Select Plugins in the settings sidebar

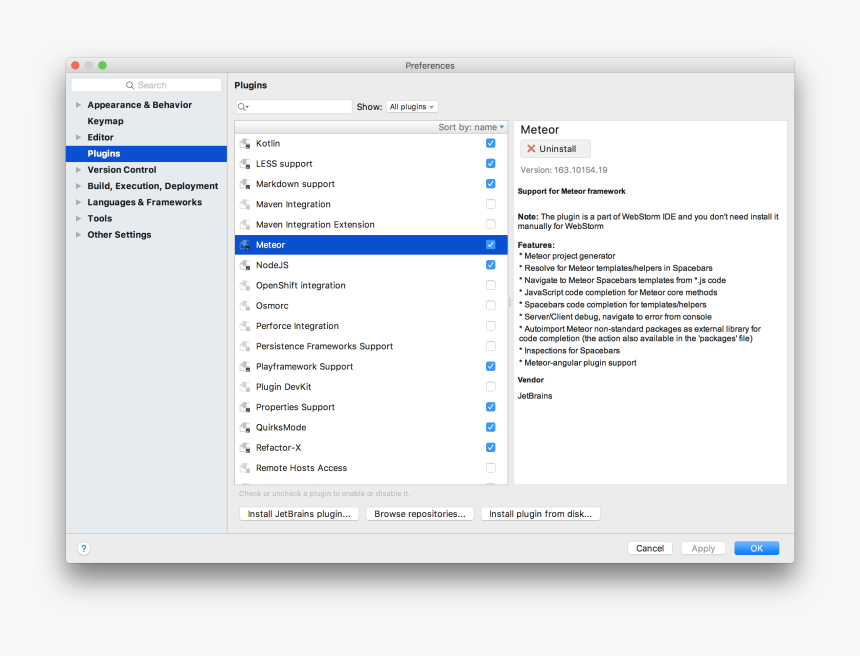pos(146,154)
